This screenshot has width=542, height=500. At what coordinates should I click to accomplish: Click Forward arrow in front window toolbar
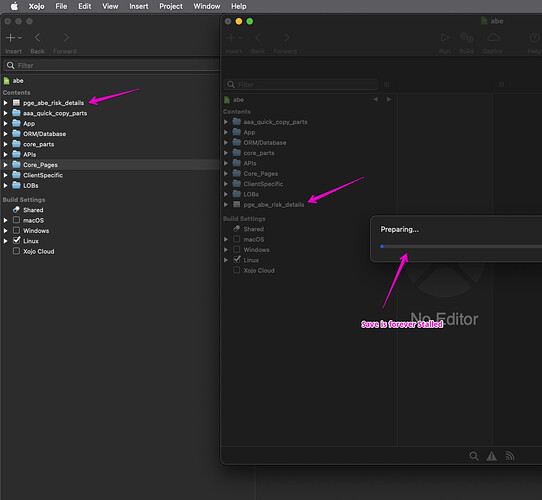coord(286,37)
